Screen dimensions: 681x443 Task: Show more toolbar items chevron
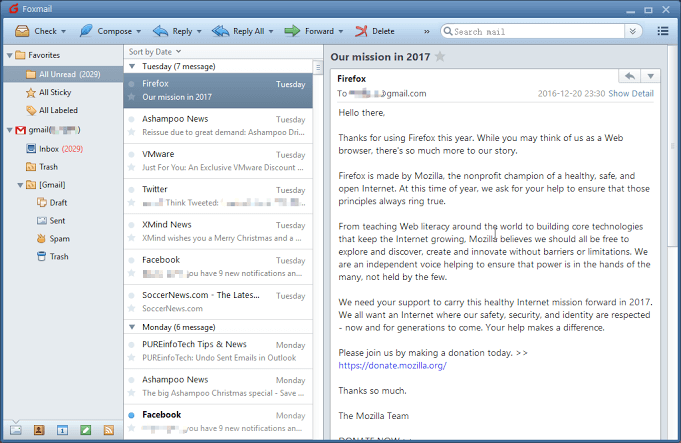click(x=426, y=31)
